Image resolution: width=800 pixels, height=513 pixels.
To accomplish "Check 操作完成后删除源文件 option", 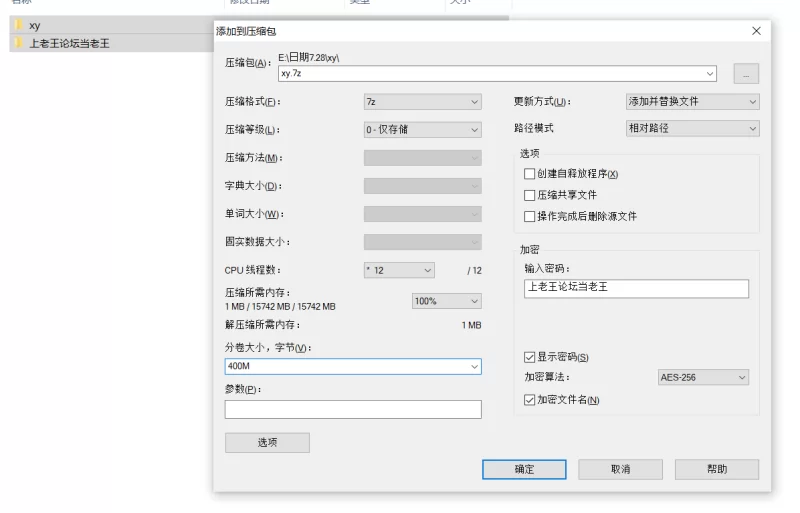I will pos(530,216).
